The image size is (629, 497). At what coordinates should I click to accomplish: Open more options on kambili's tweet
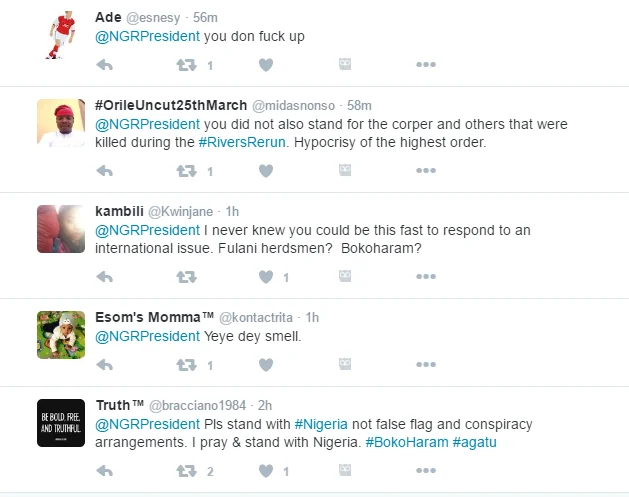426,277
